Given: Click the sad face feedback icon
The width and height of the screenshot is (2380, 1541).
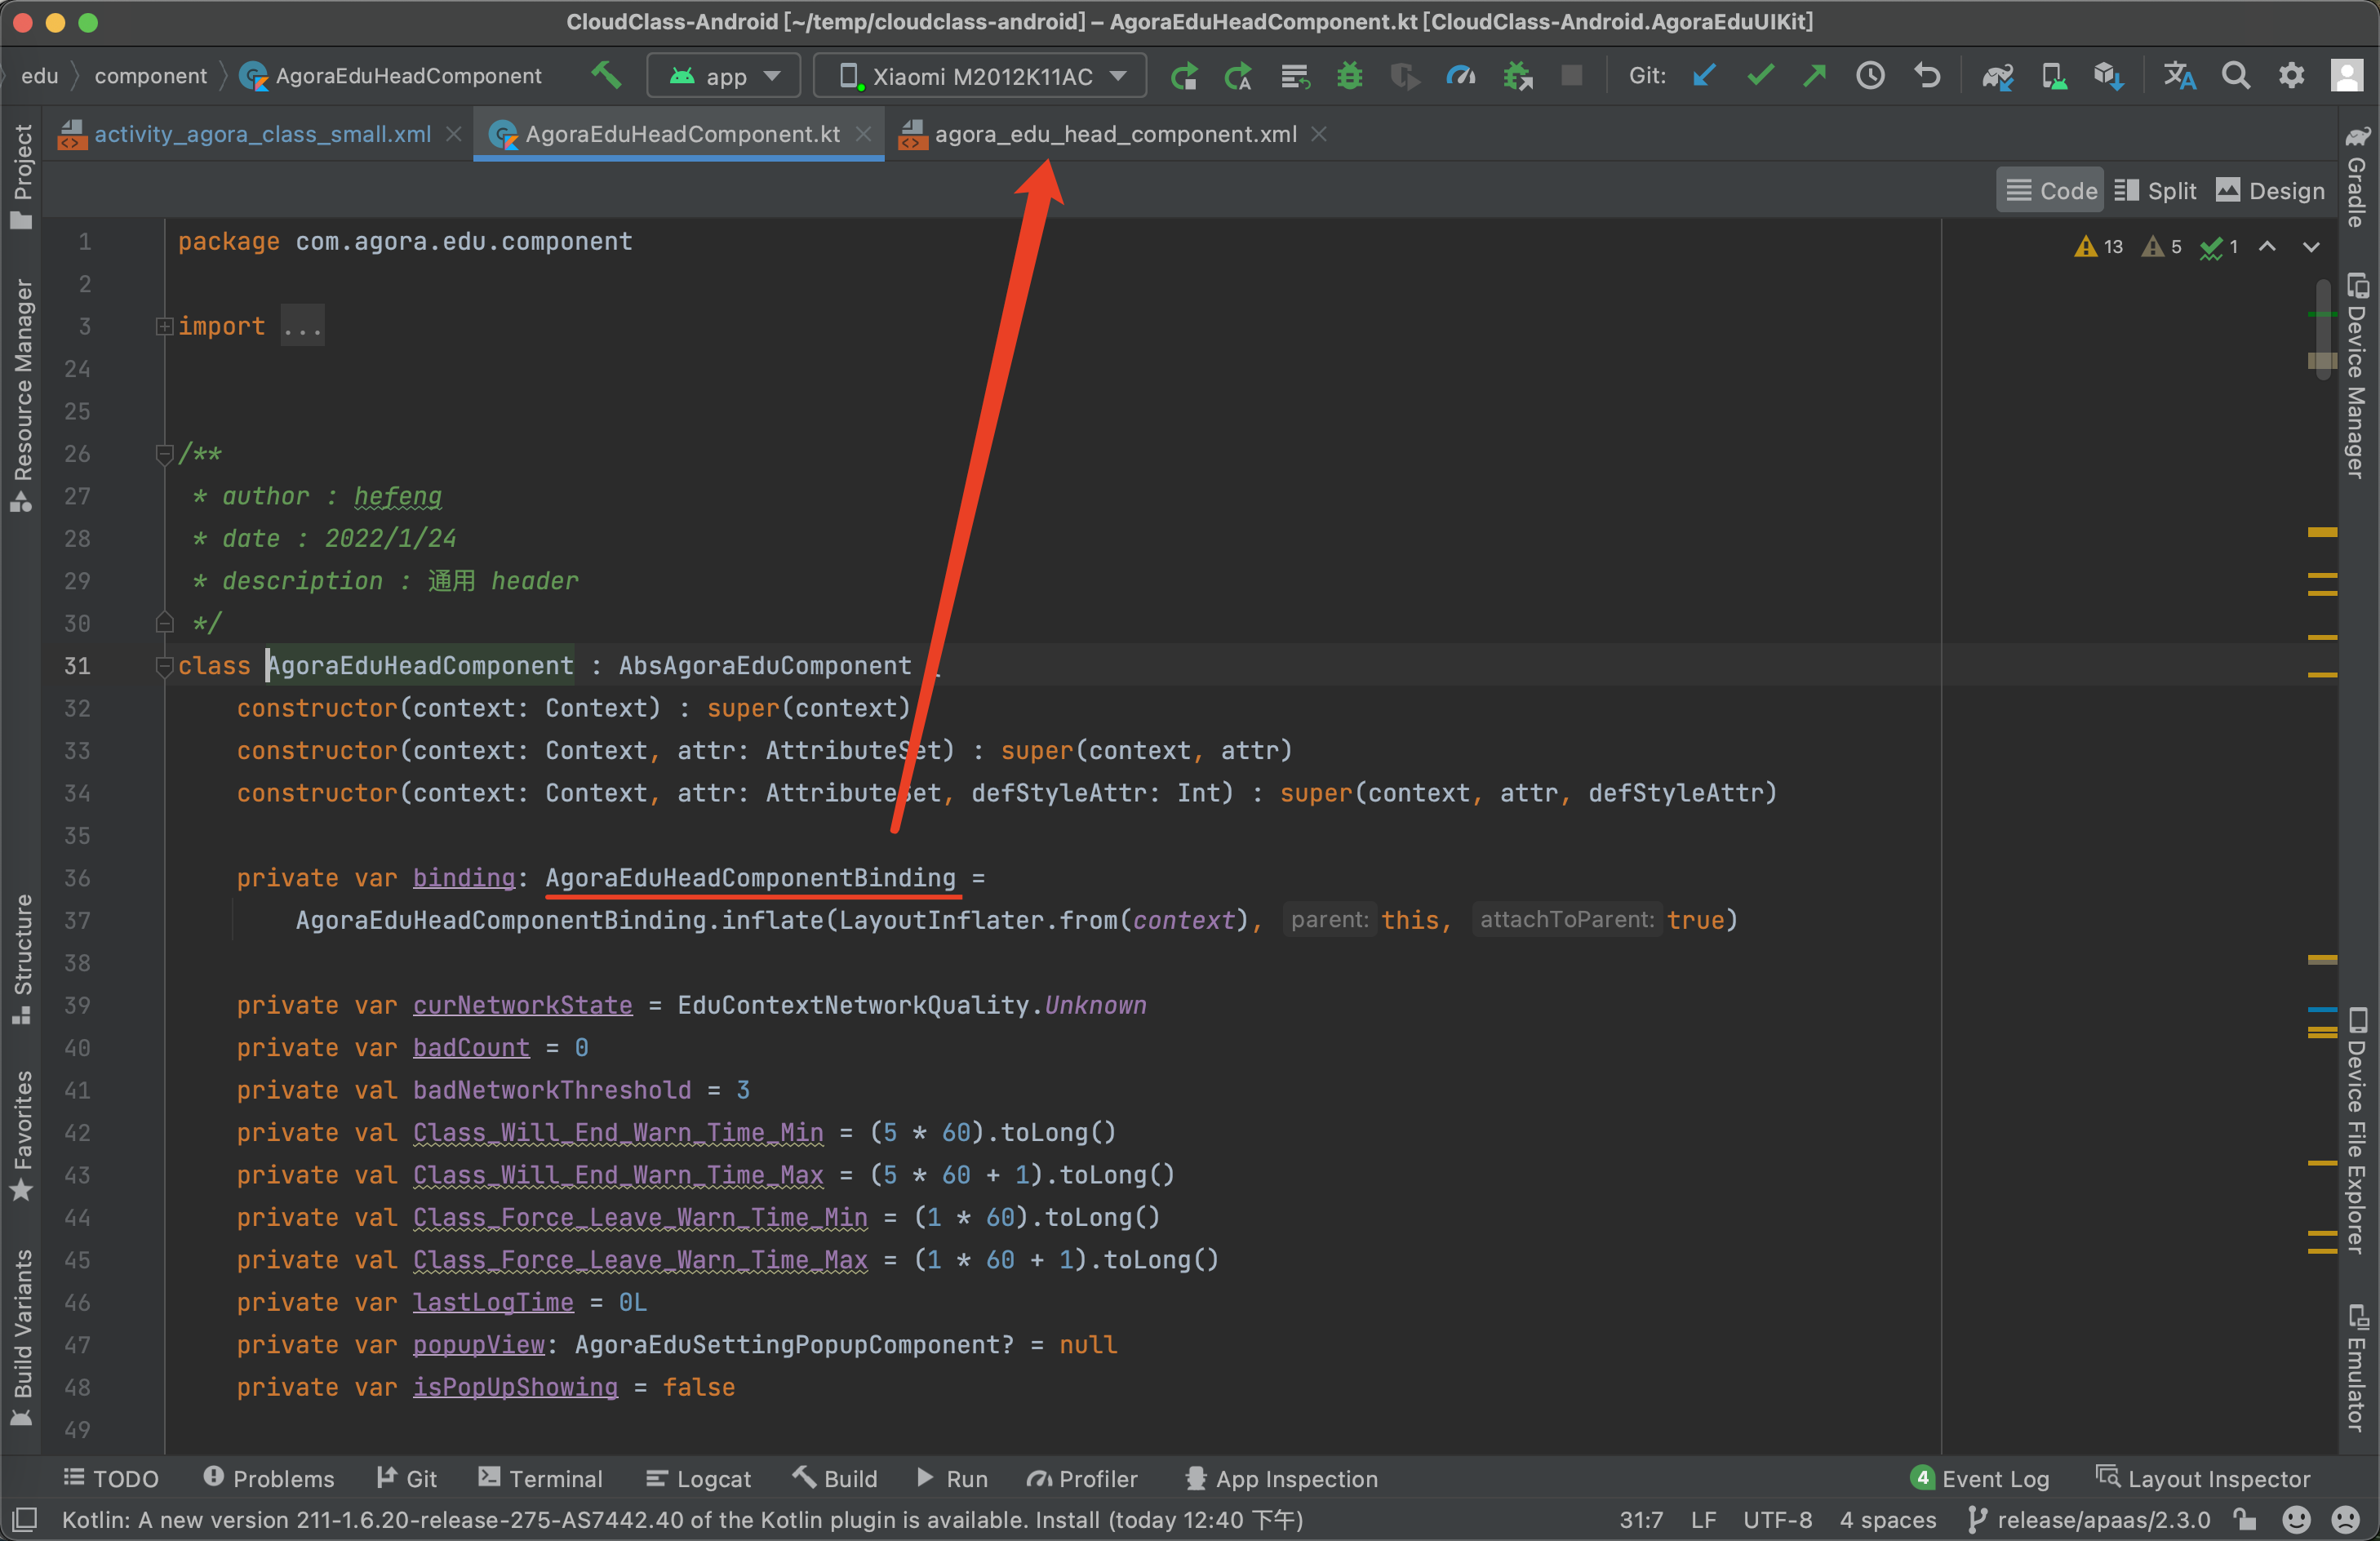Looking at the screenshot, I should pyautogui.click(x=2345, y=1520).
